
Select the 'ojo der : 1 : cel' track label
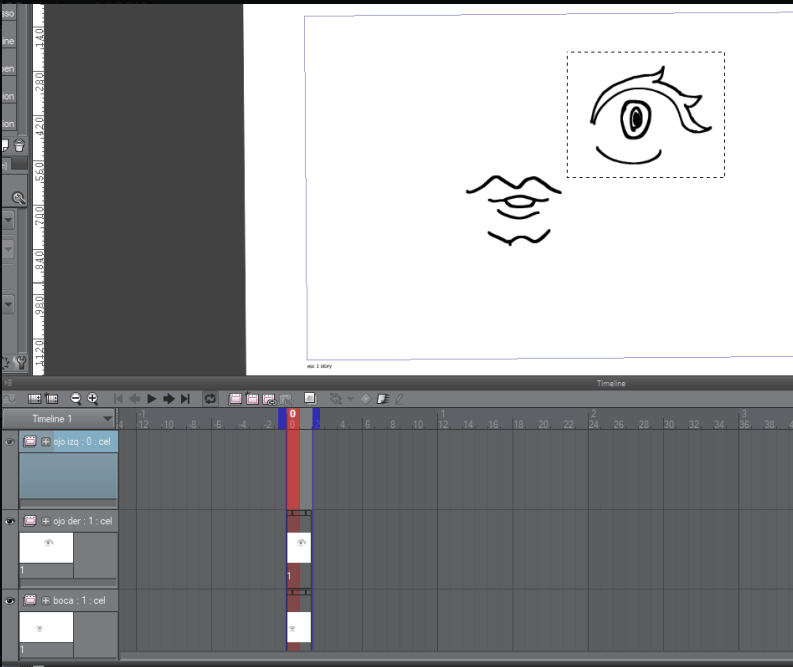click(83, 521)
